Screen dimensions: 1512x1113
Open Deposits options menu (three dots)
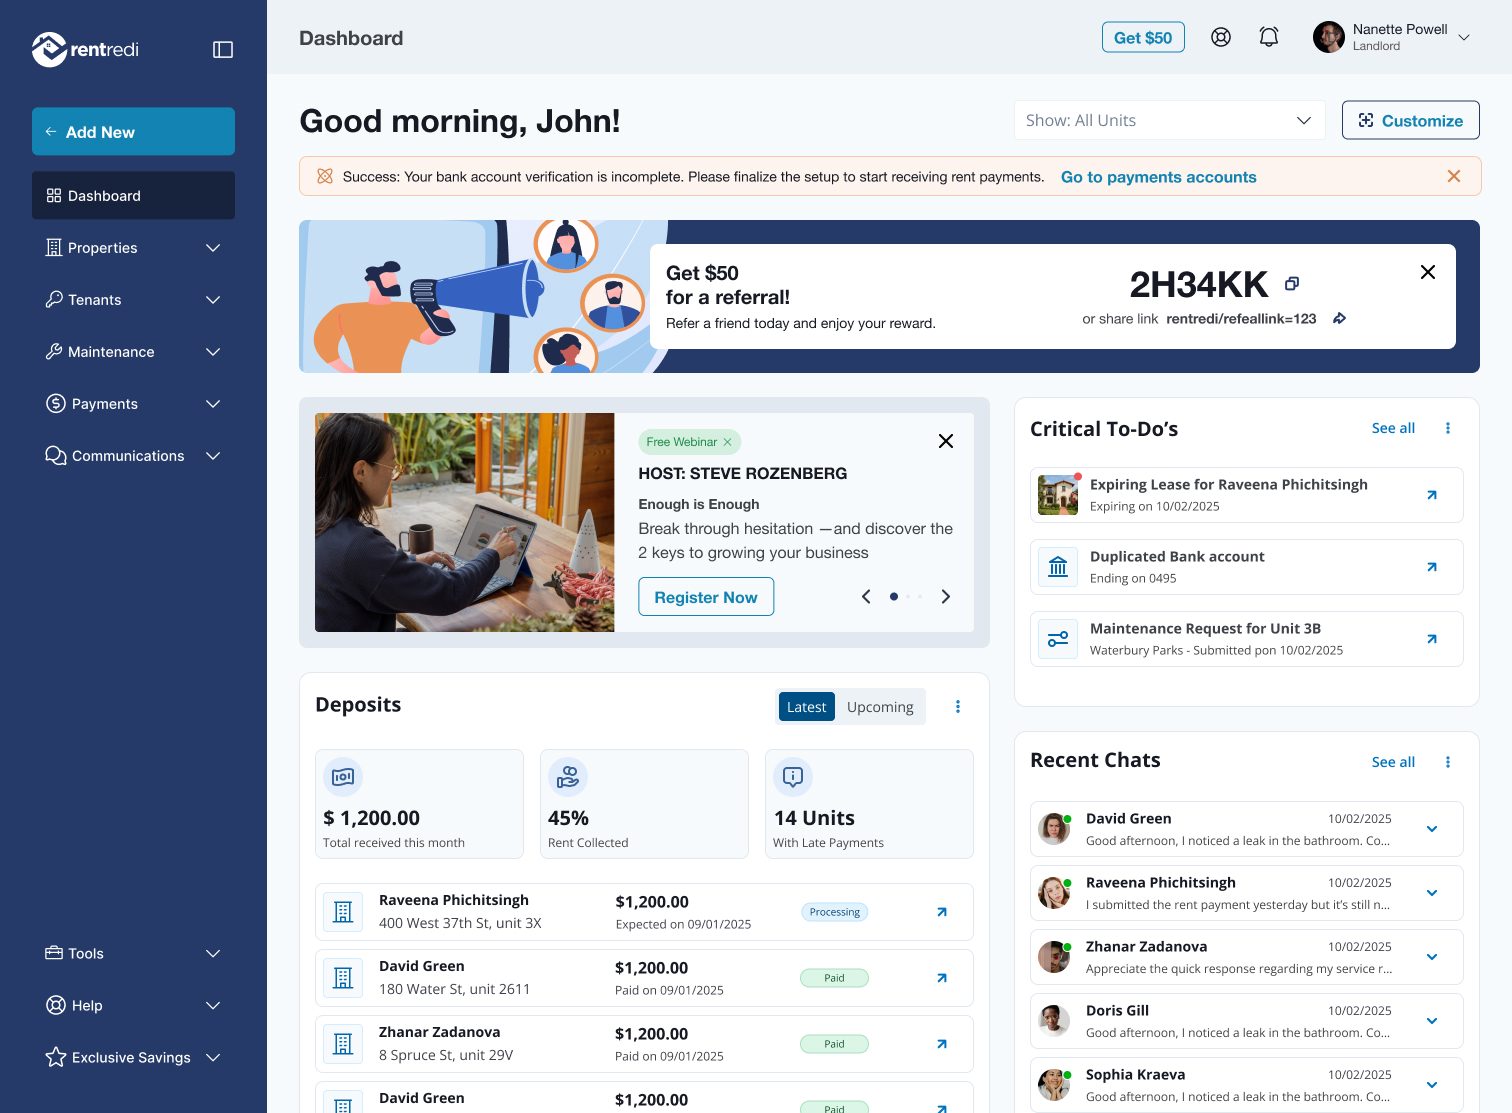(x=958, y=707)
